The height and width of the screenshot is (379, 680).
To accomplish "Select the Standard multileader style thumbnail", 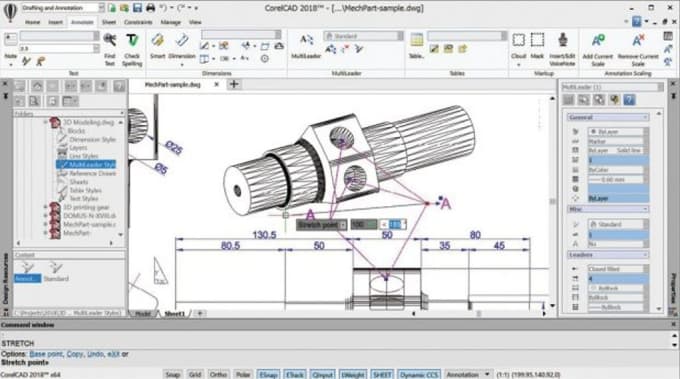I will 56,272.
